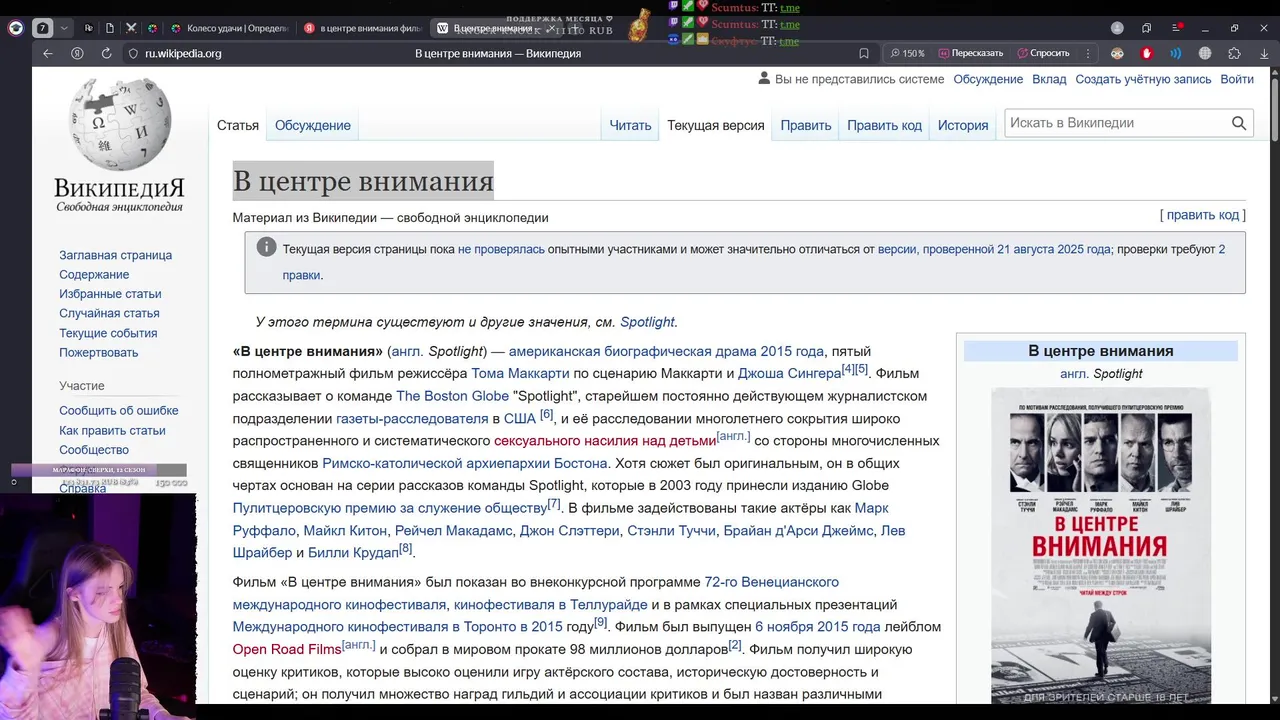Image resolution: width=1280 pixels, height=720 pixels.
Task: Click the user icon near Вы не представились
Action: pyautogui.click(x=765, y=78)
